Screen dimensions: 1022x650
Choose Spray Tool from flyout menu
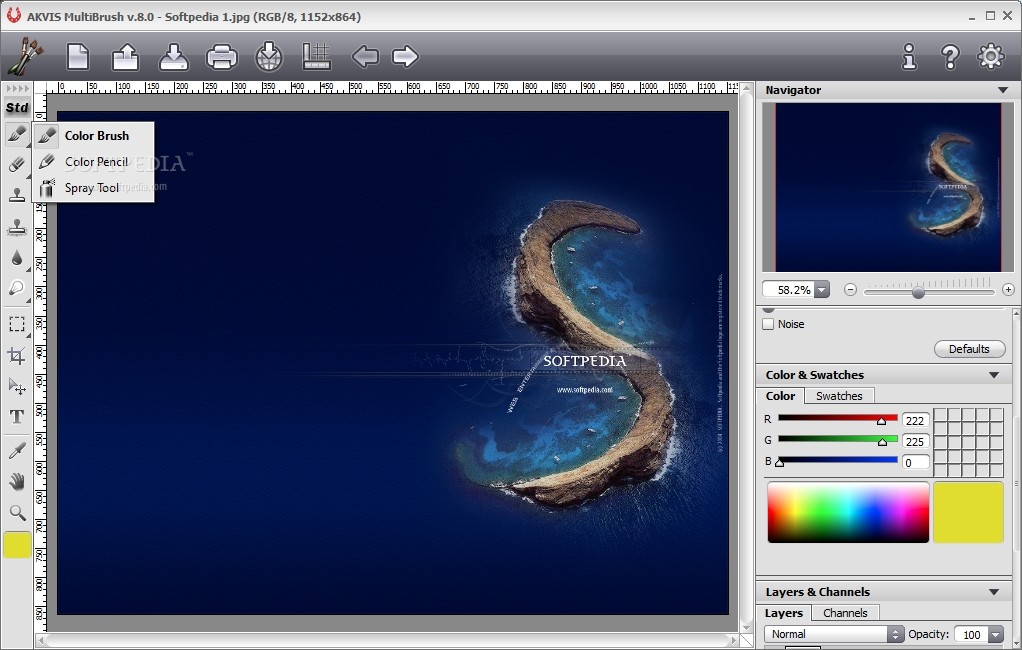pos(93,188)
